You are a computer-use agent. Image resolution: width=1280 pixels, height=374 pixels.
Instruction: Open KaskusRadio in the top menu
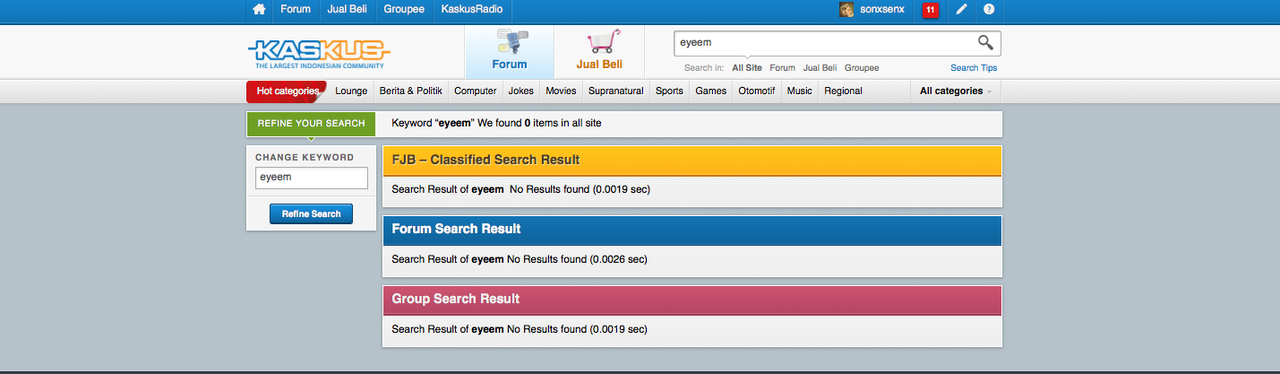pyautogui.click(x=472, y=9)
